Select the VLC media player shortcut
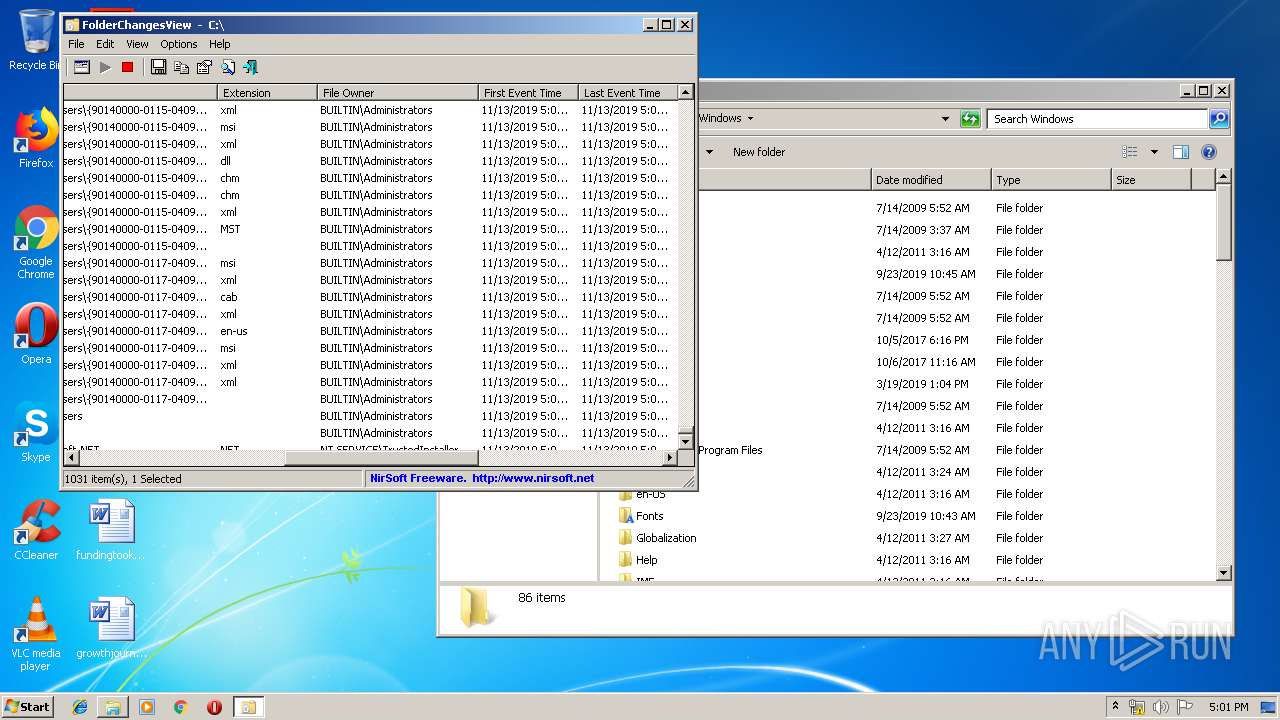The width and height of the screenshot is (1280, 720). [x=36, y=633]
